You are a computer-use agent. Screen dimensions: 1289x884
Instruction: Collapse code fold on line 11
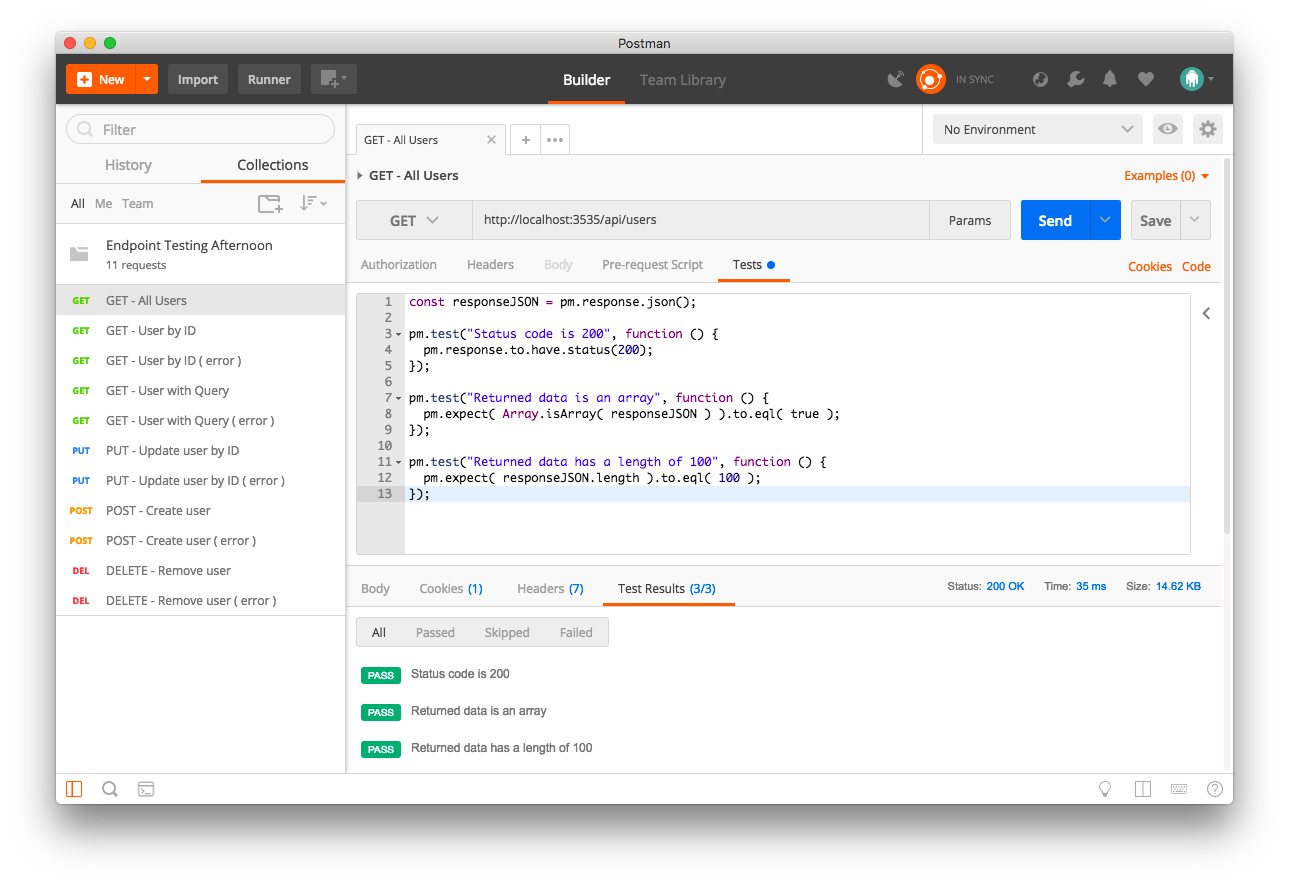[400, 462]
